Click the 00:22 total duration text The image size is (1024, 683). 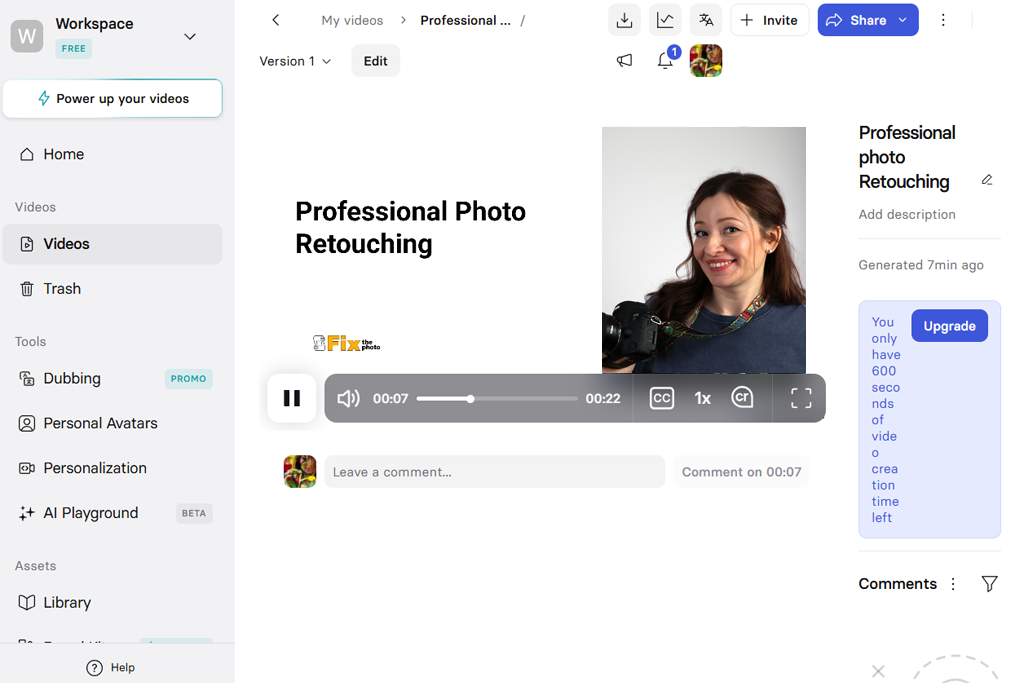point(603,398)
